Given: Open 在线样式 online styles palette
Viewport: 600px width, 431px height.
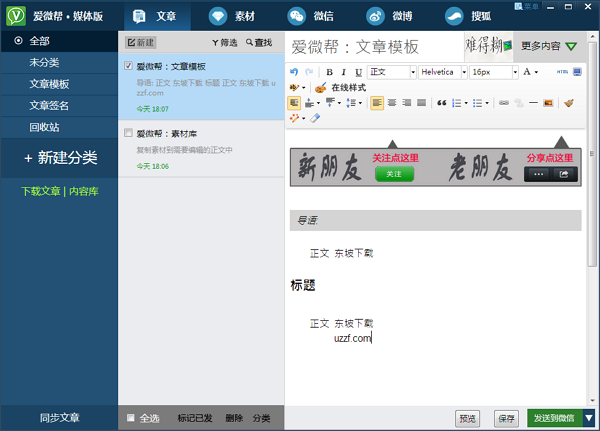Looking at the screenshot, I should point(340,88).
